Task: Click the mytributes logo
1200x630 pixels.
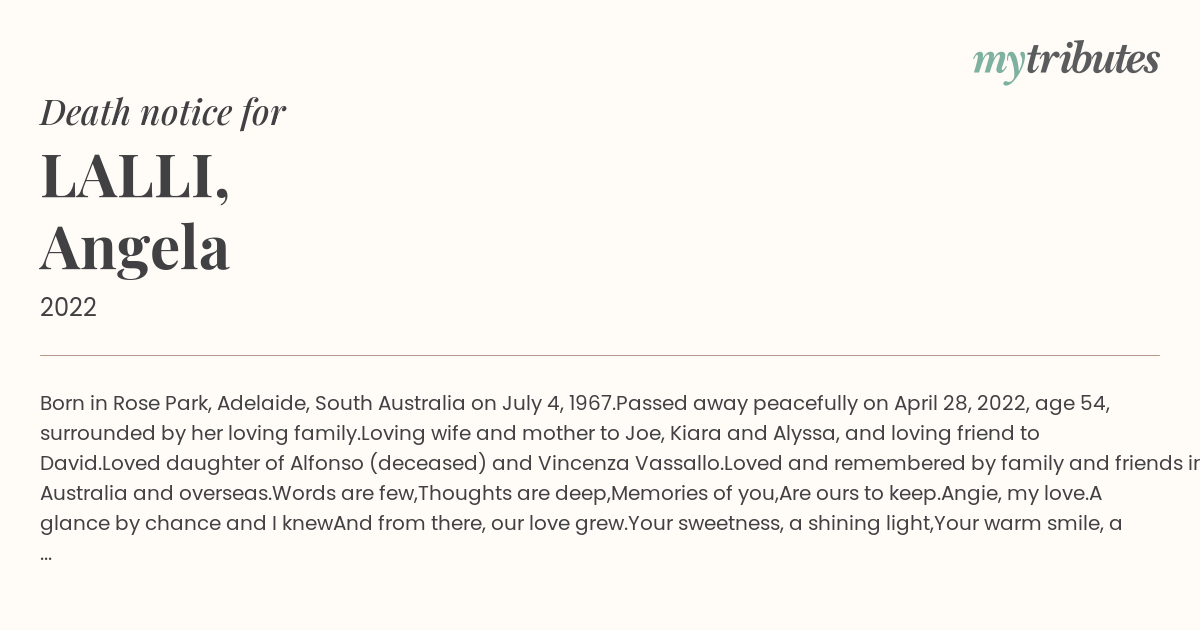Action: coord(1066,61)
